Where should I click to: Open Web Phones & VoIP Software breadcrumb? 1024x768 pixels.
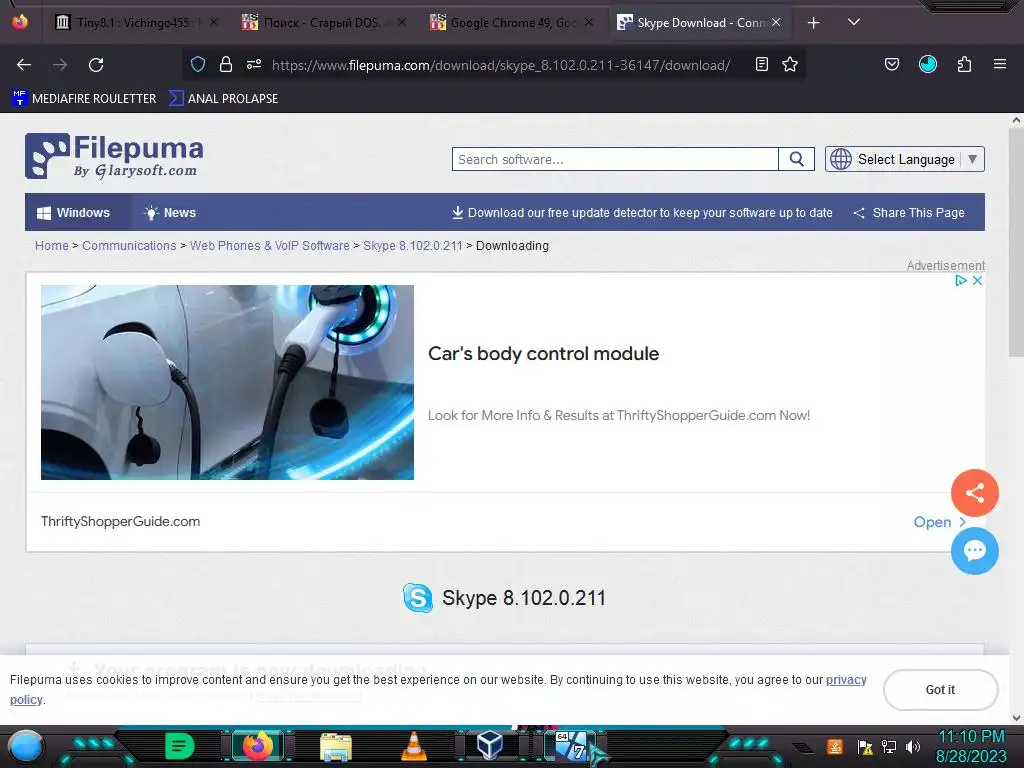[270, 246]
